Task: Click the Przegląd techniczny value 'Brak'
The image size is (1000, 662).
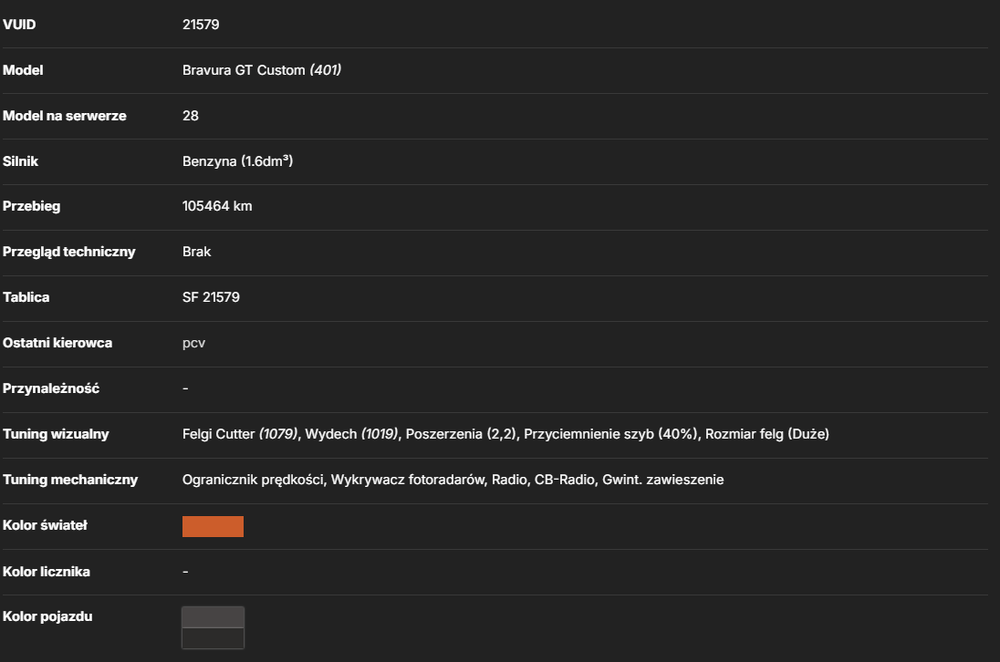Action: [x=196, y=251]
